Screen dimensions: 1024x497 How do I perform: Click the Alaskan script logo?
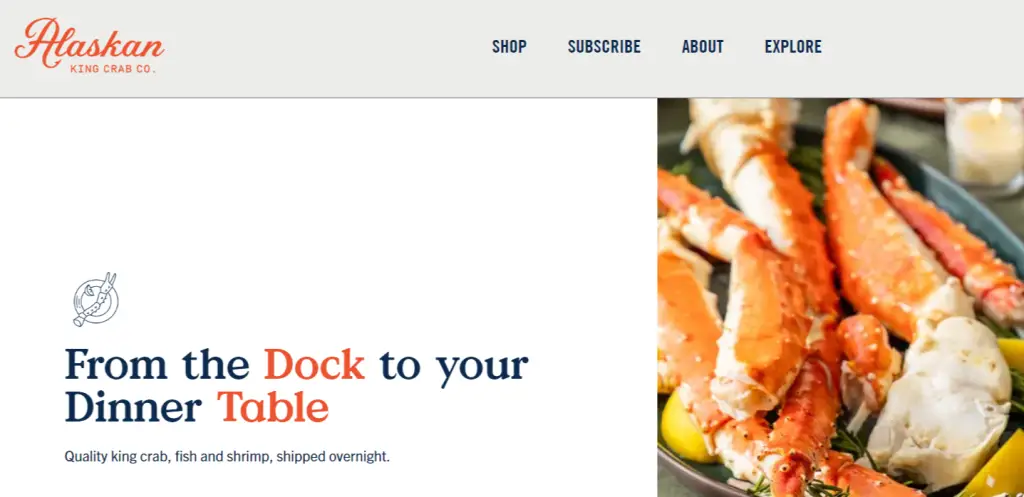89,42
